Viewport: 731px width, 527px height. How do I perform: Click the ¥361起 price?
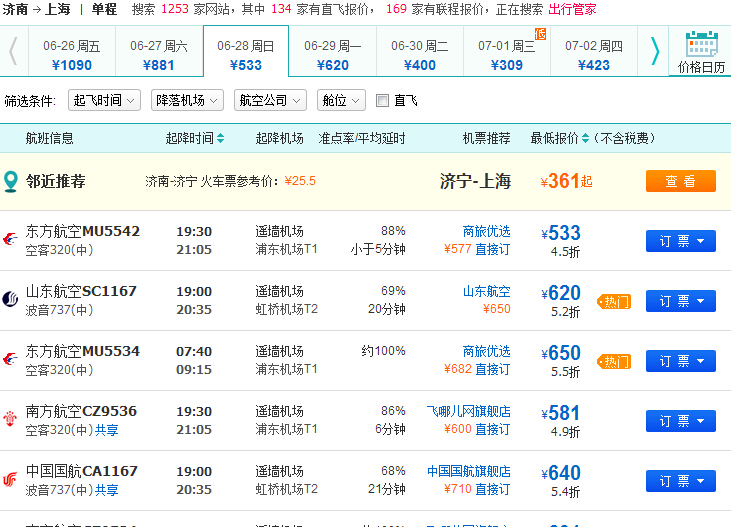click(x=566, y=181)
